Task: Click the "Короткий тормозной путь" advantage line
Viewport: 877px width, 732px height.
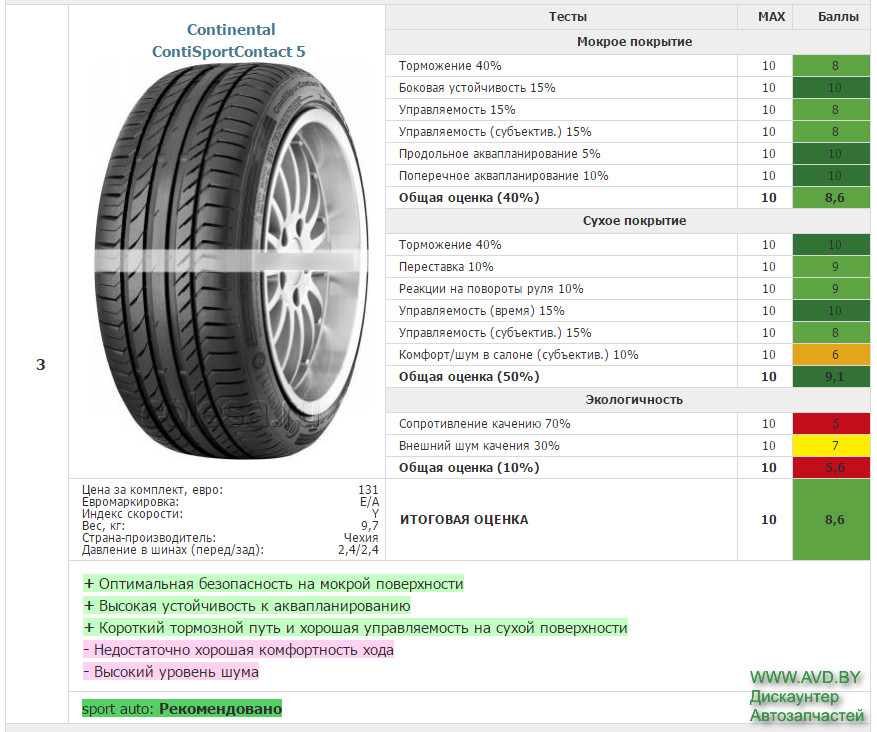Action: (355, 628)
